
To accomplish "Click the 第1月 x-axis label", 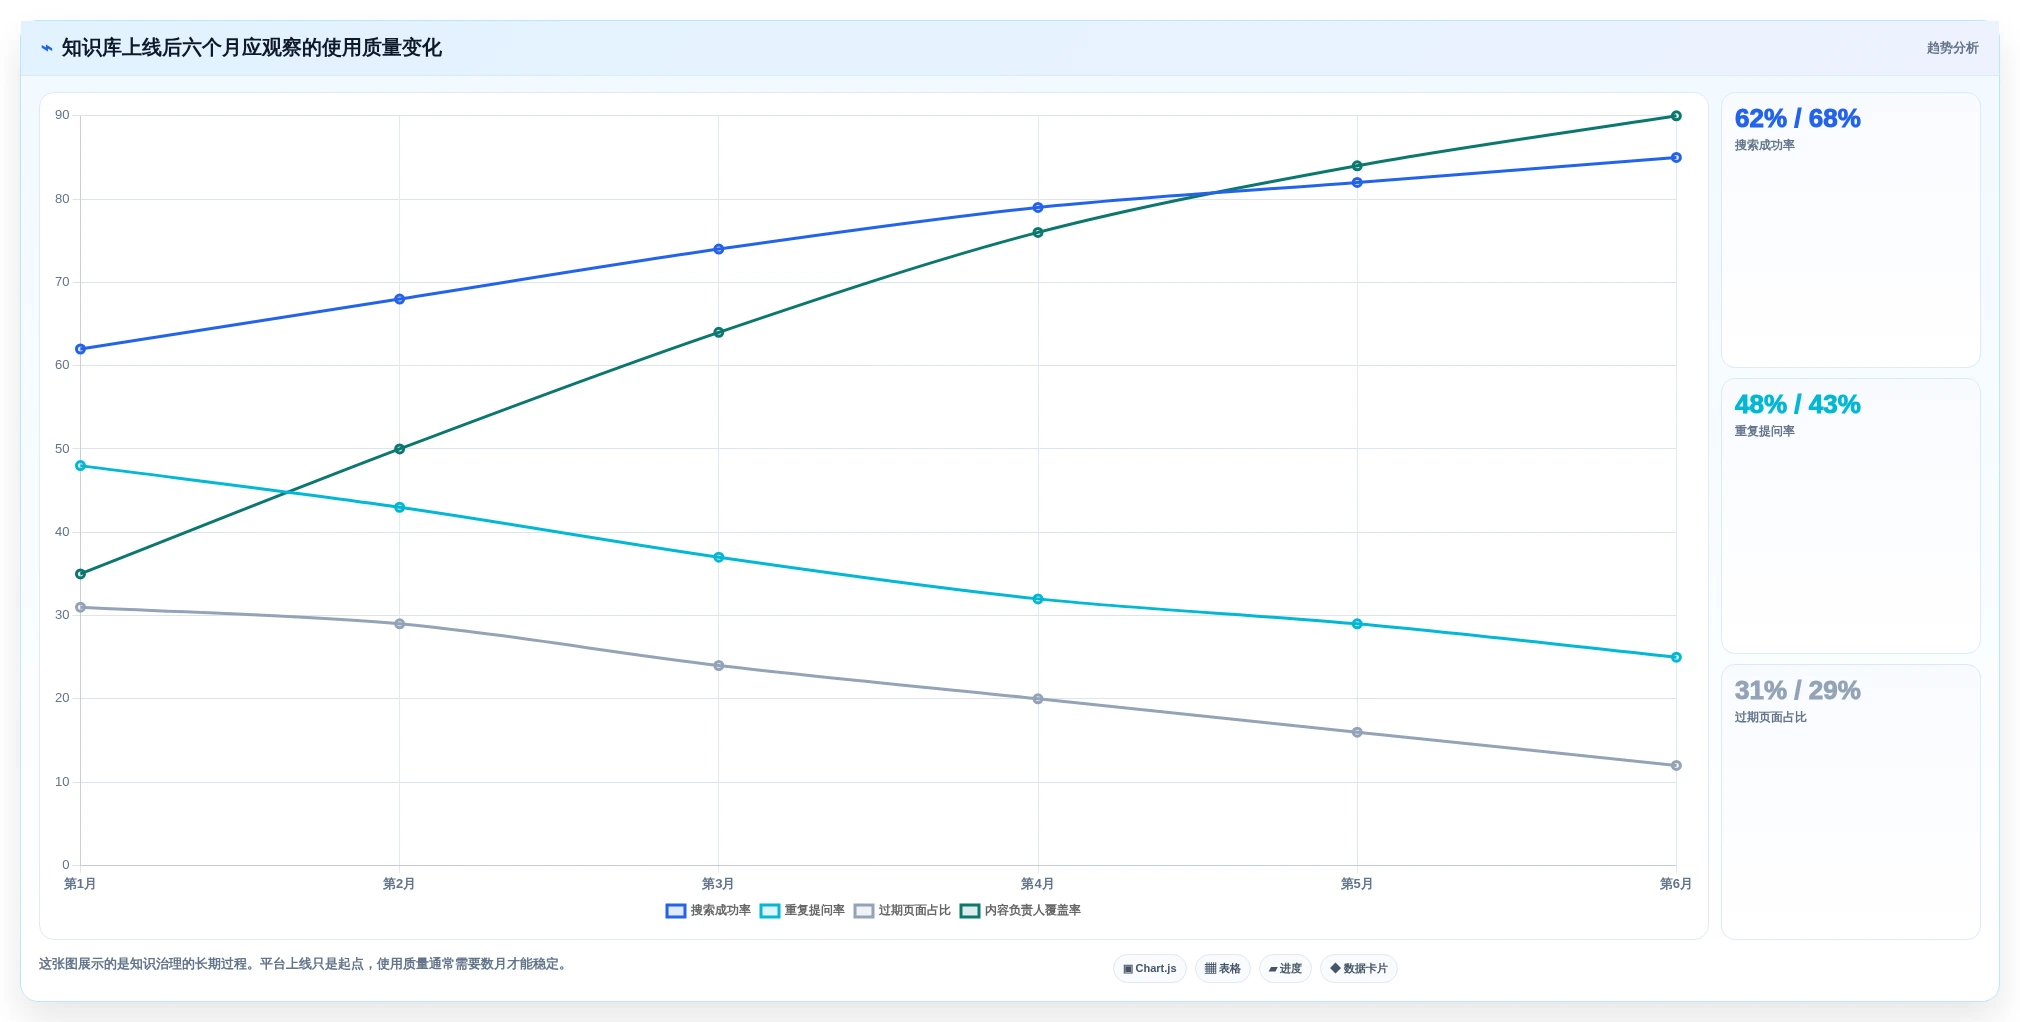I will coord(80,884).
